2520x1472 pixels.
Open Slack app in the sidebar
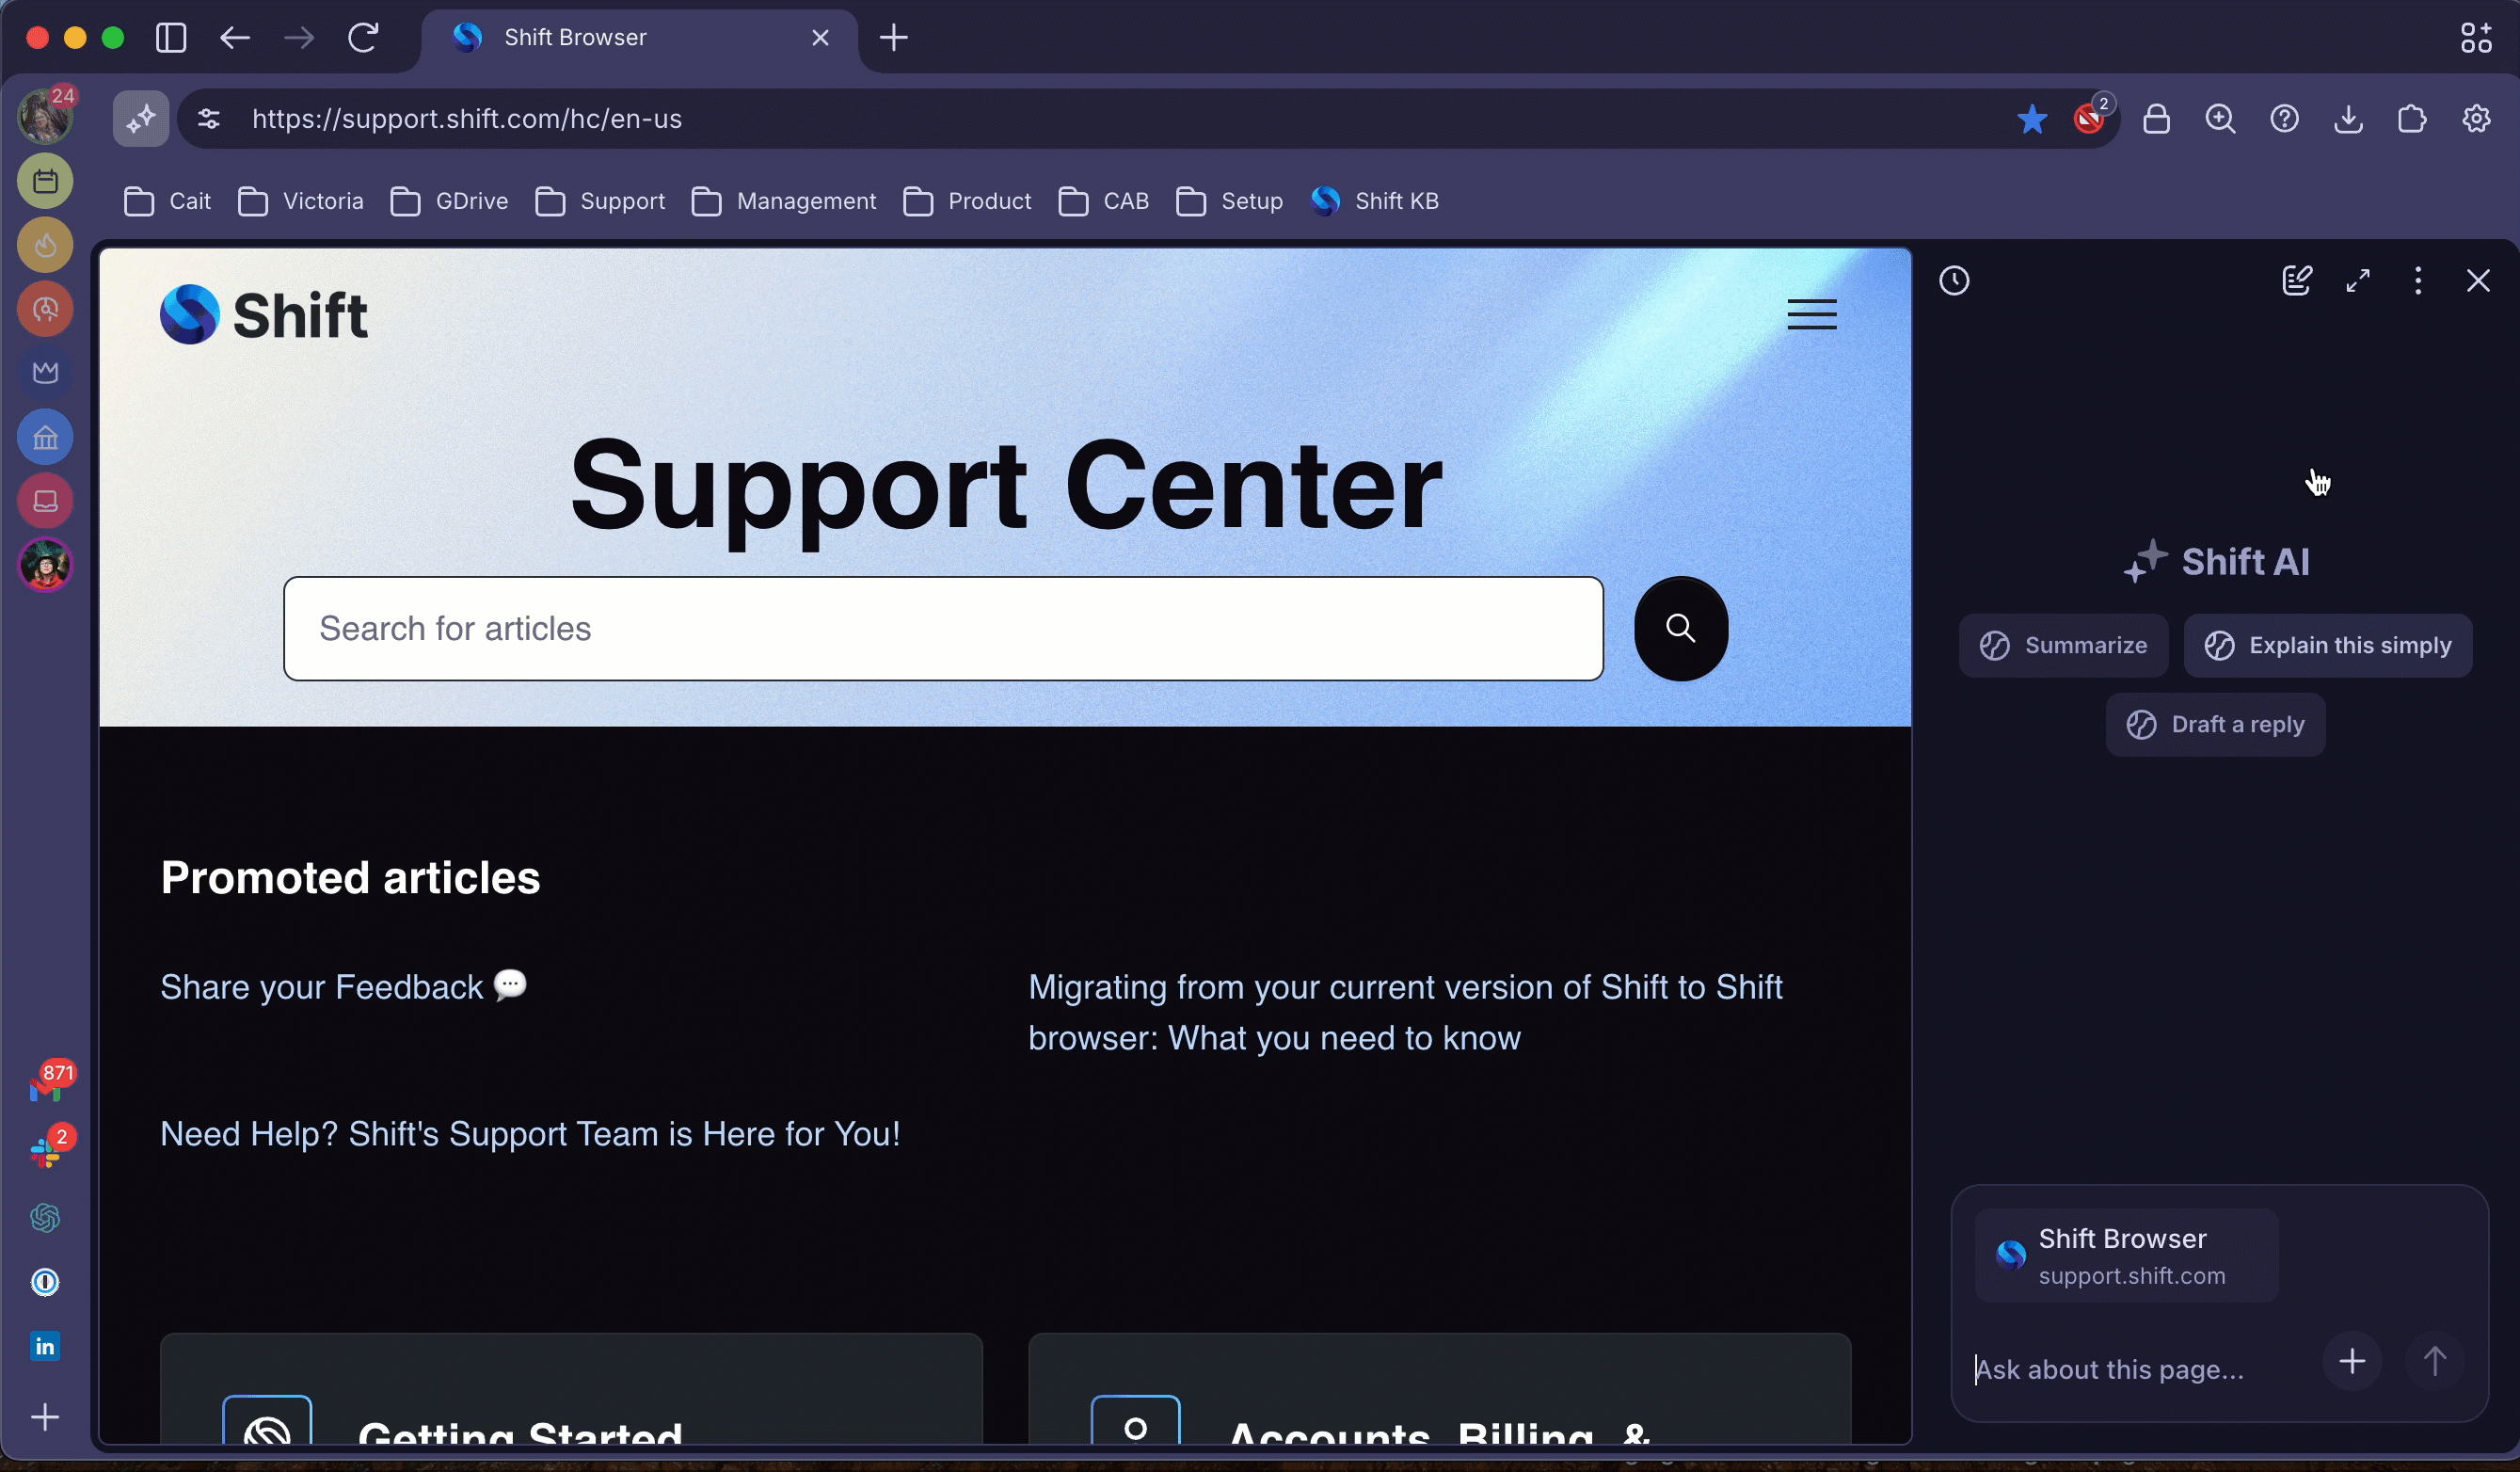pos(46,1150)
